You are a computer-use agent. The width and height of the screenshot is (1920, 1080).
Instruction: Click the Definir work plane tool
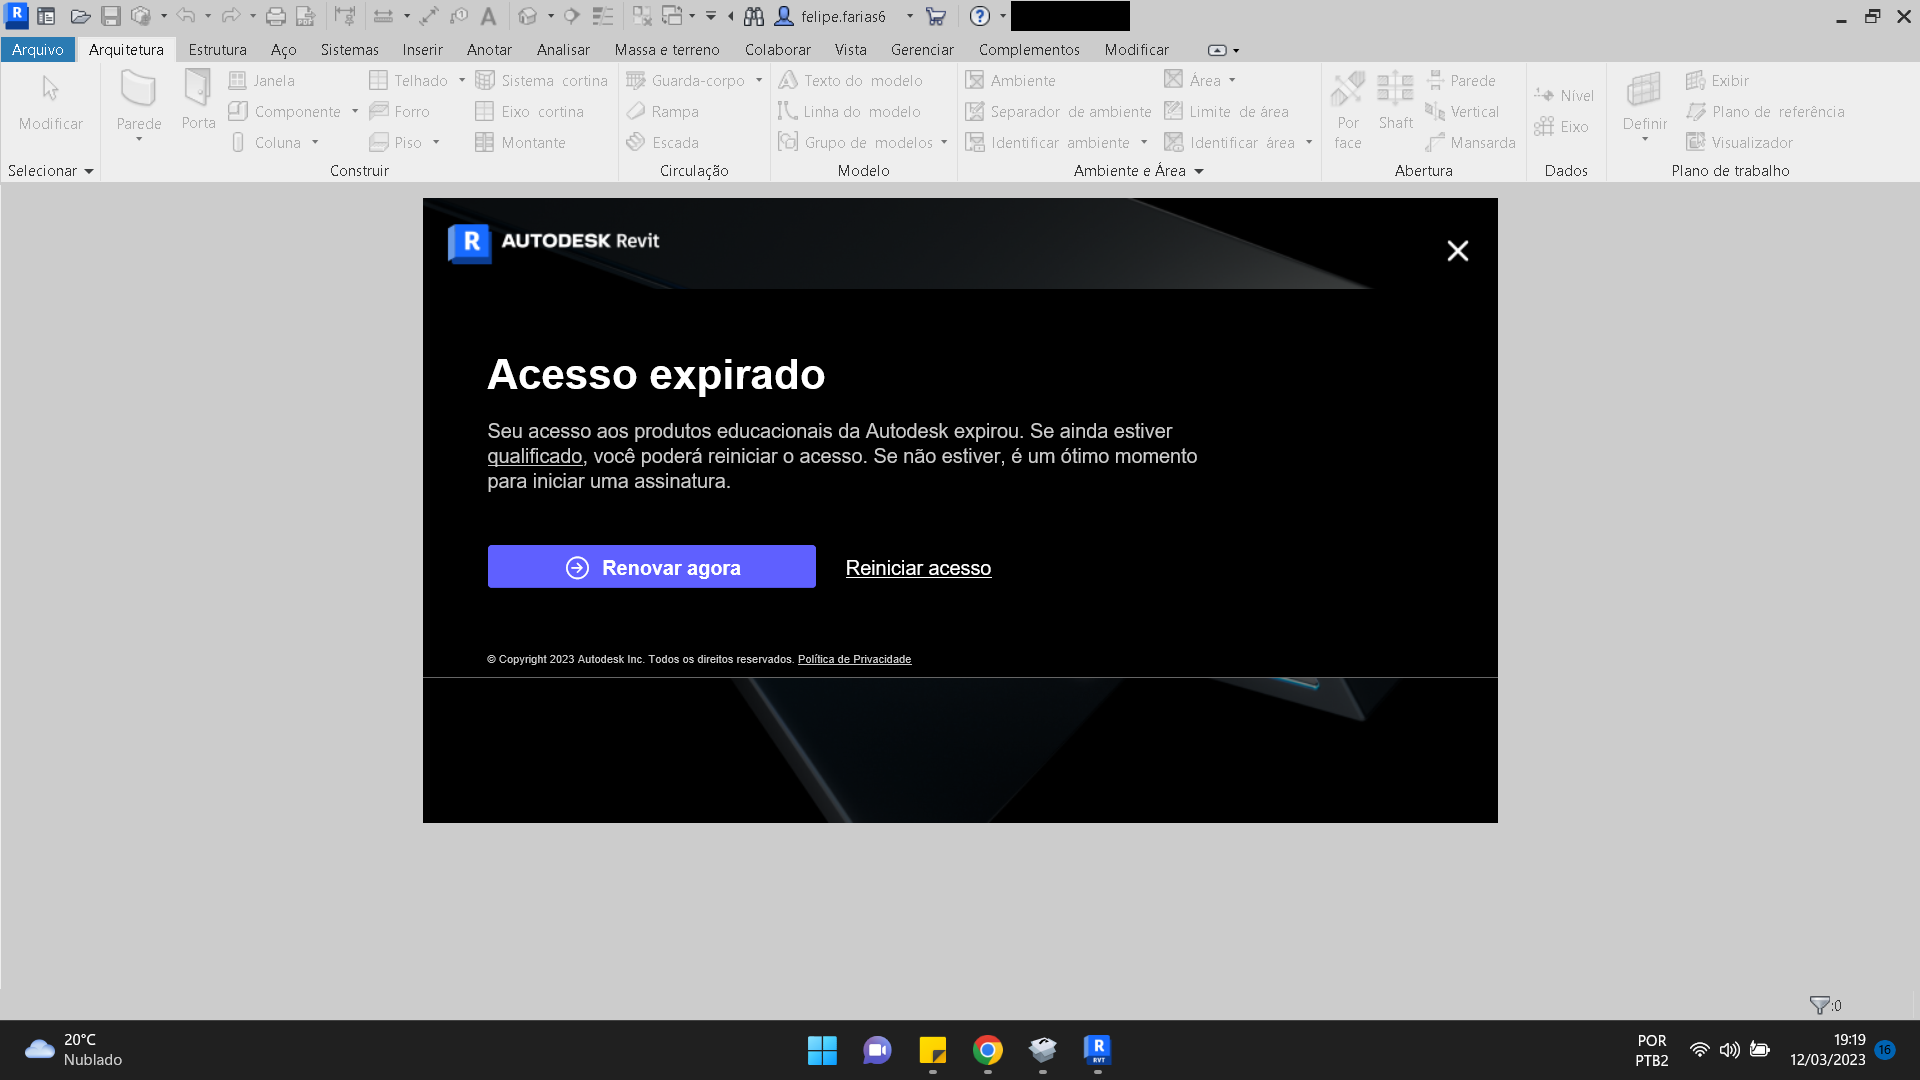click(x=1645, y=101)
